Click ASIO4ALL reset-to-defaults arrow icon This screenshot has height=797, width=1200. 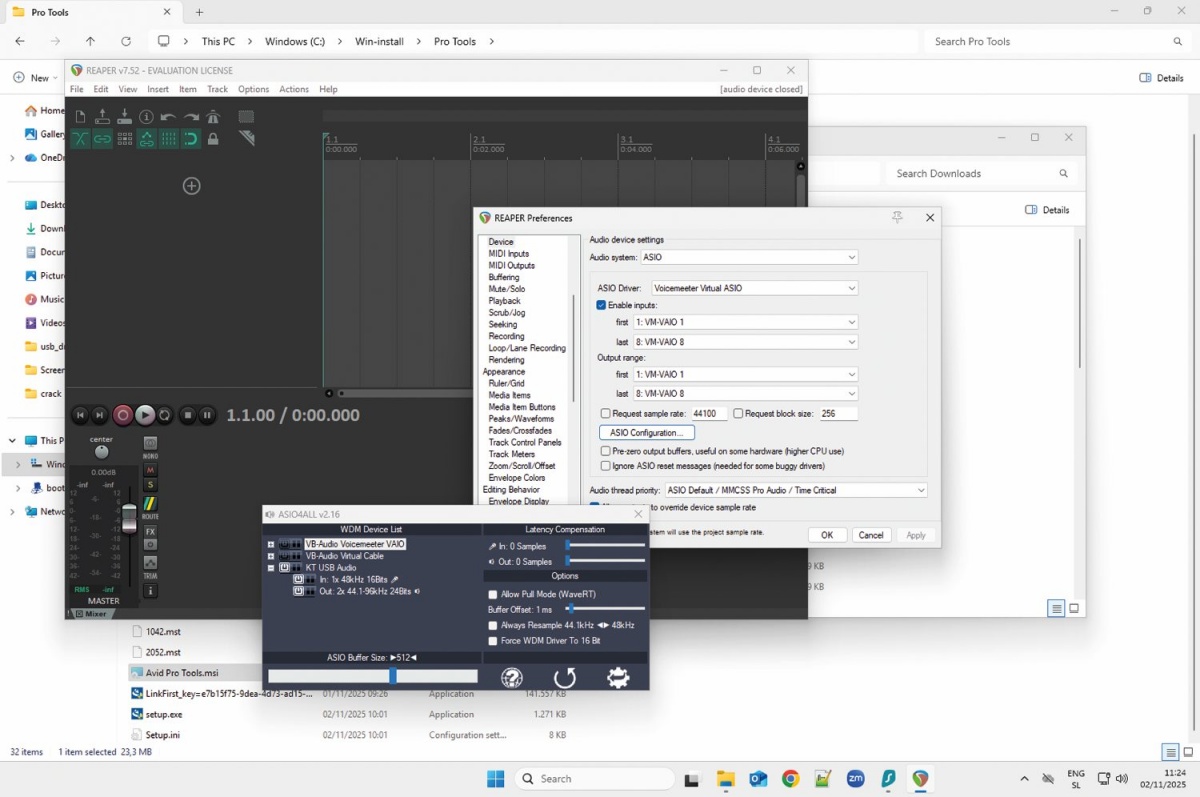pyautogui.click(x=565, y=678)
